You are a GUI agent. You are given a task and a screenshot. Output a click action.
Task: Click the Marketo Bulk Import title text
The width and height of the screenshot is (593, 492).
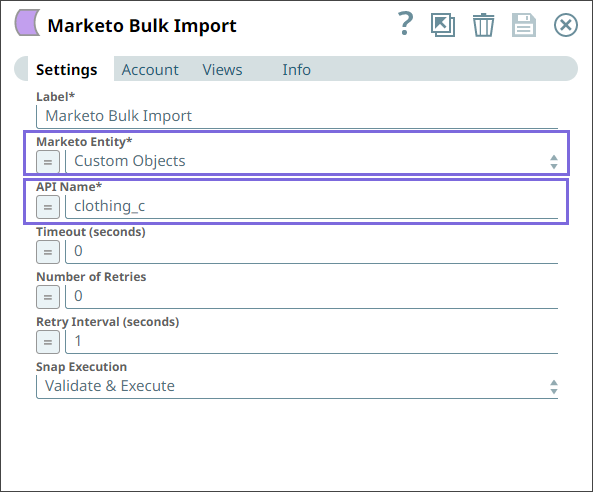click(x=142, y=26)
